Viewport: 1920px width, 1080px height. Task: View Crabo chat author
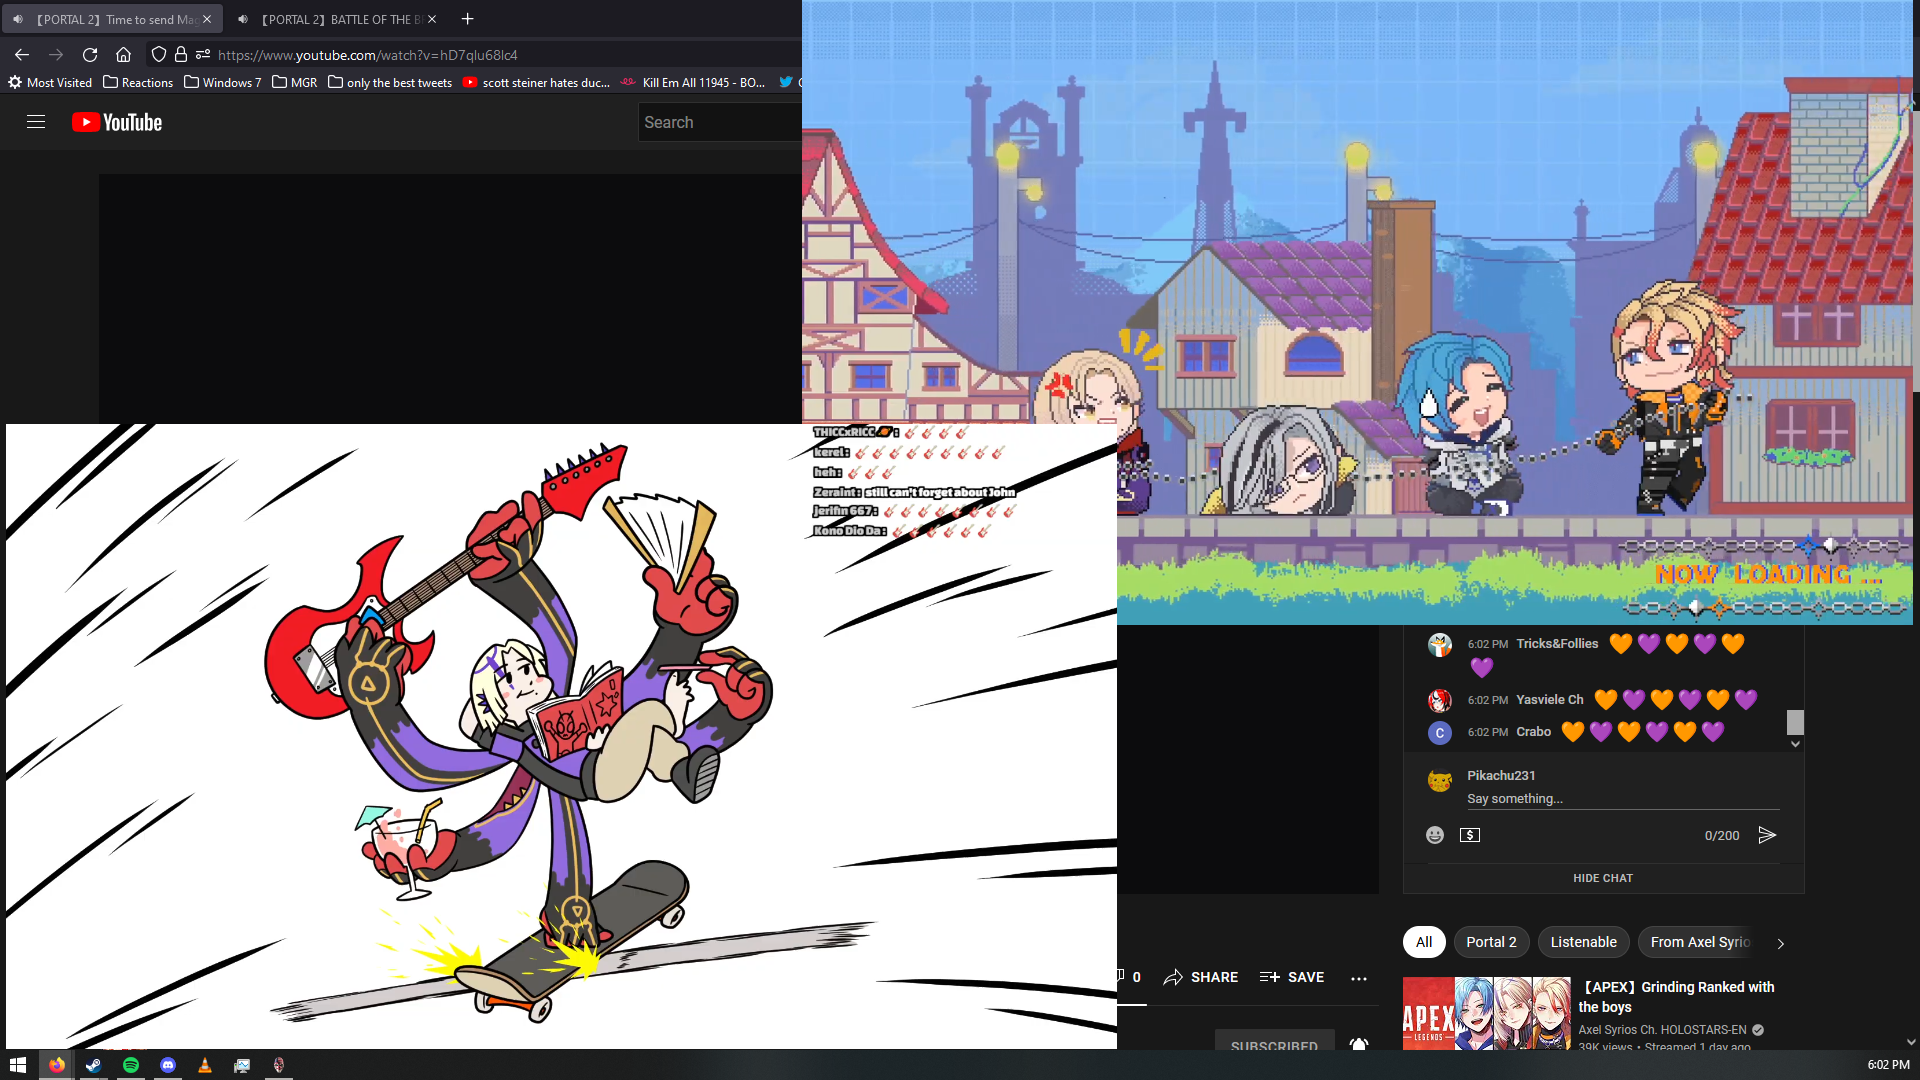point(1533,732)
